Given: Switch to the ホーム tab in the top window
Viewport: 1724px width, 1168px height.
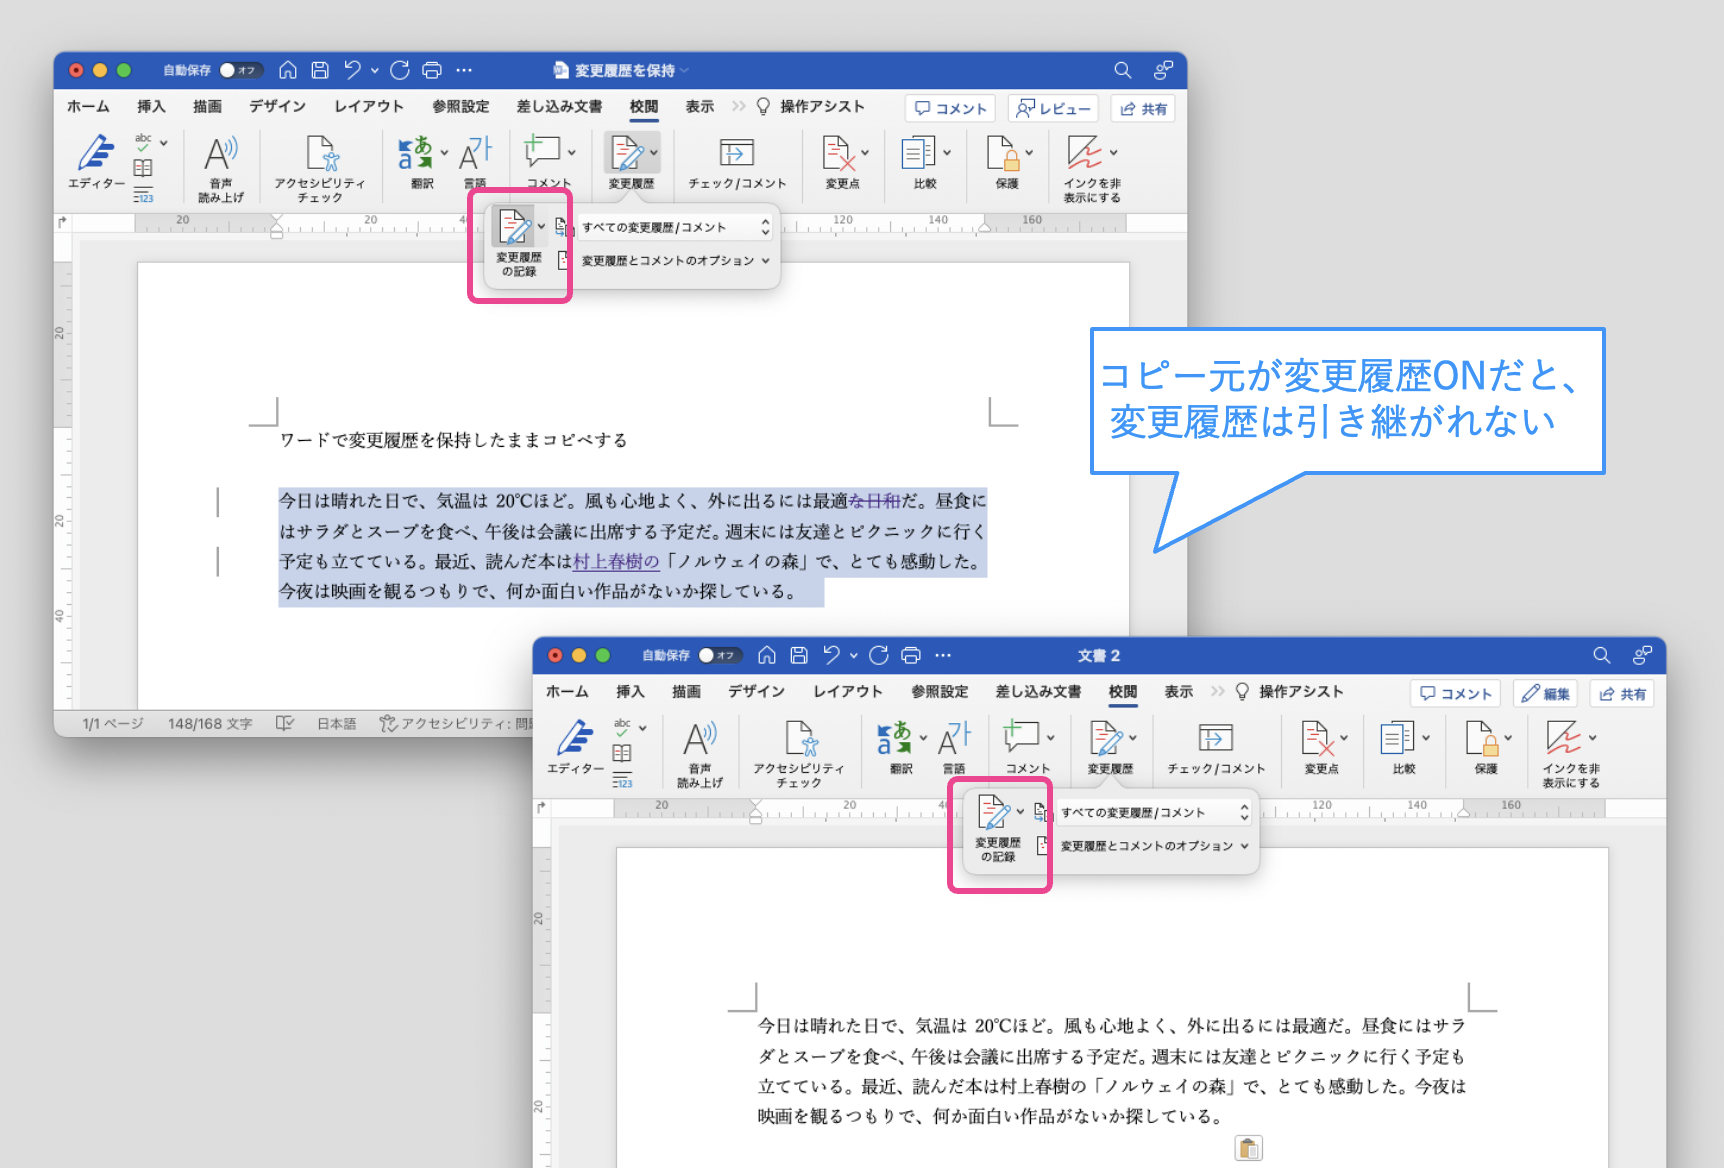Looking at the screenshot, I should pyautogui.click(x=88, y=106).
